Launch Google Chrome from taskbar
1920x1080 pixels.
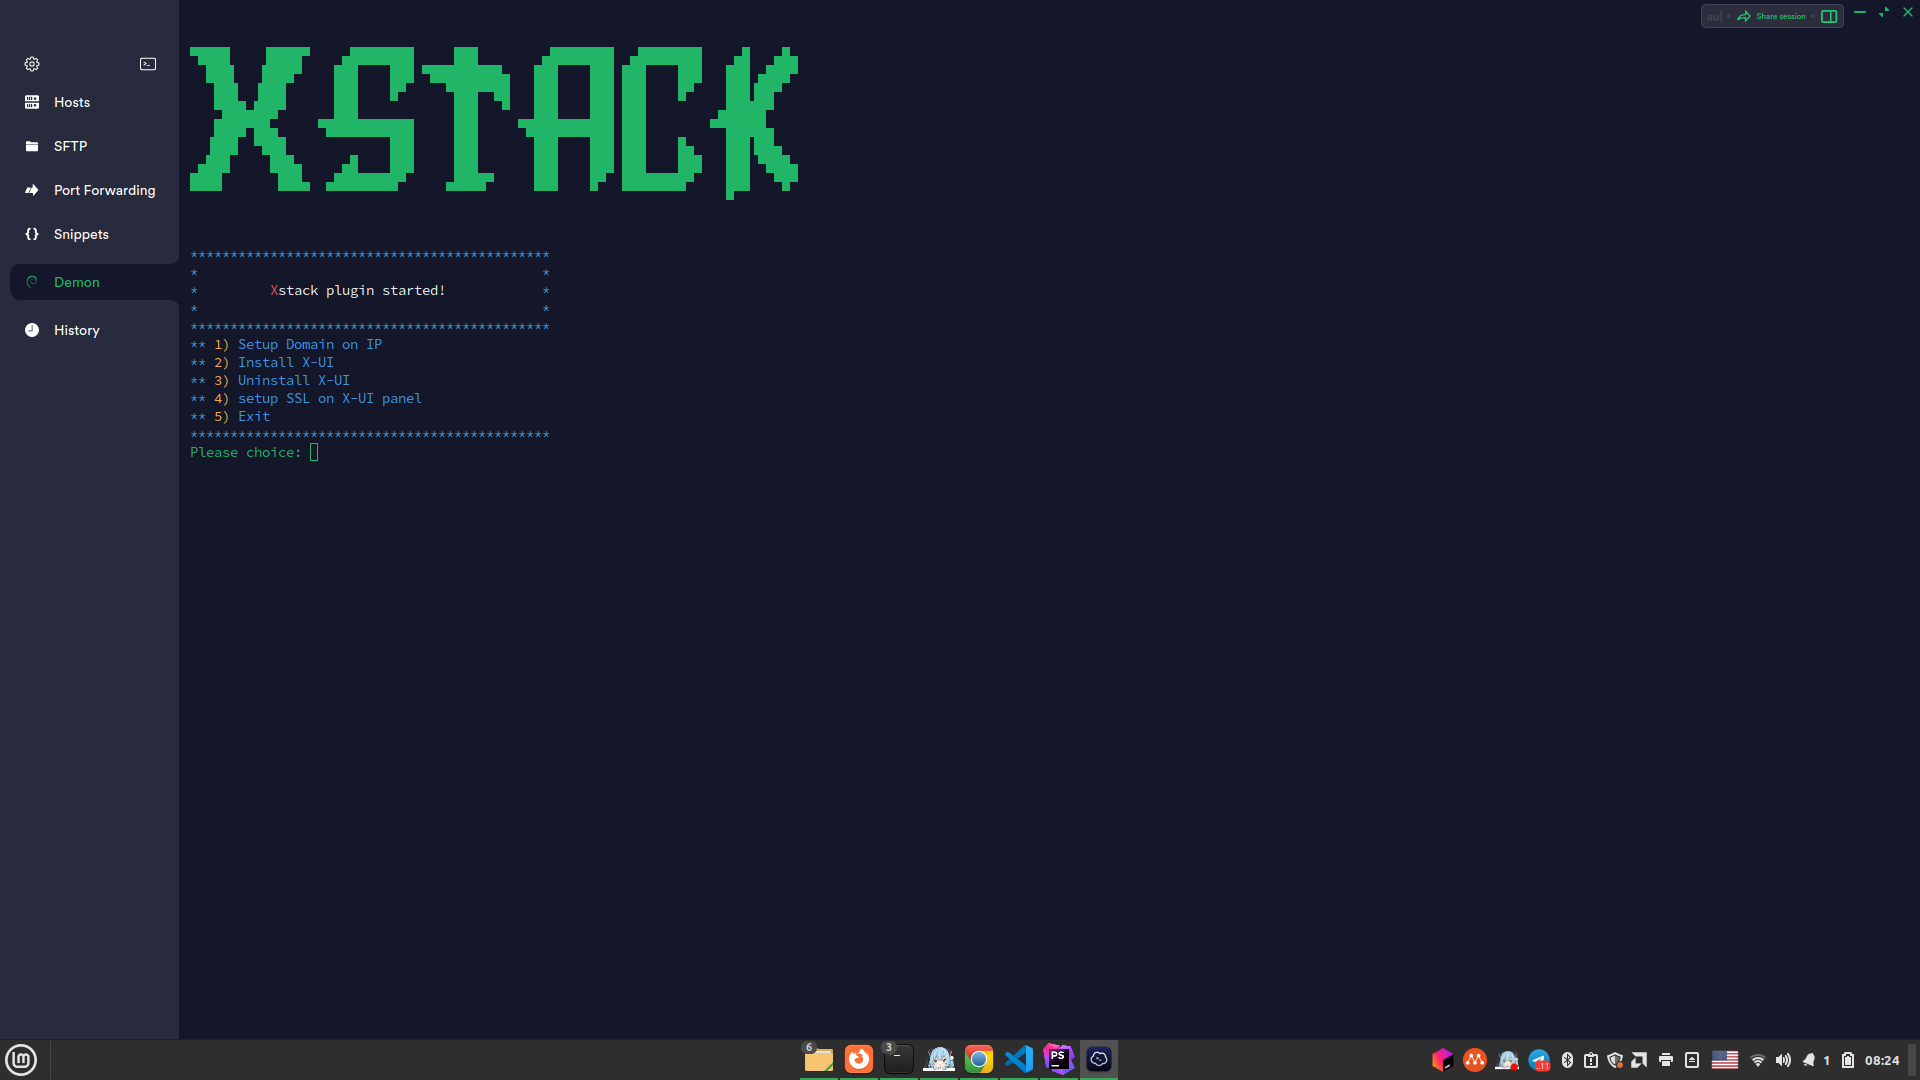point(979,1059)
